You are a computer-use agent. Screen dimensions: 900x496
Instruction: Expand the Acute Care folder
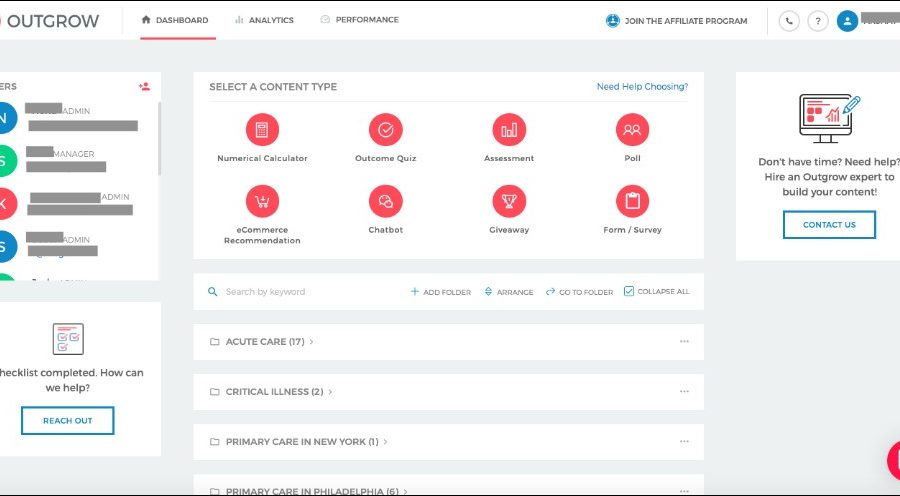tap(265, 342)
